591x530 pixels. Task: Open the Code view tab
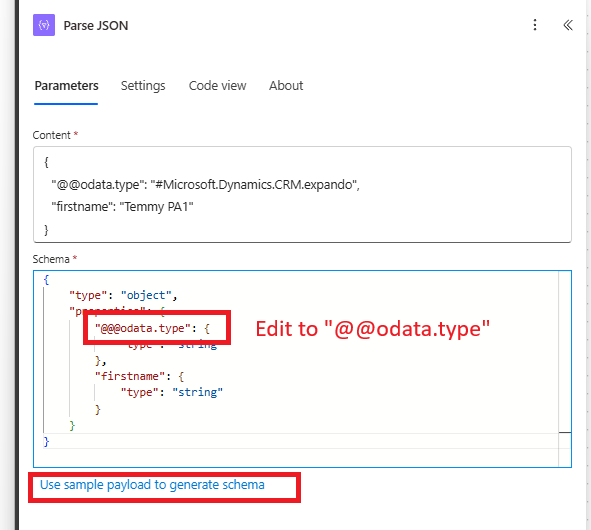(217, 86)
